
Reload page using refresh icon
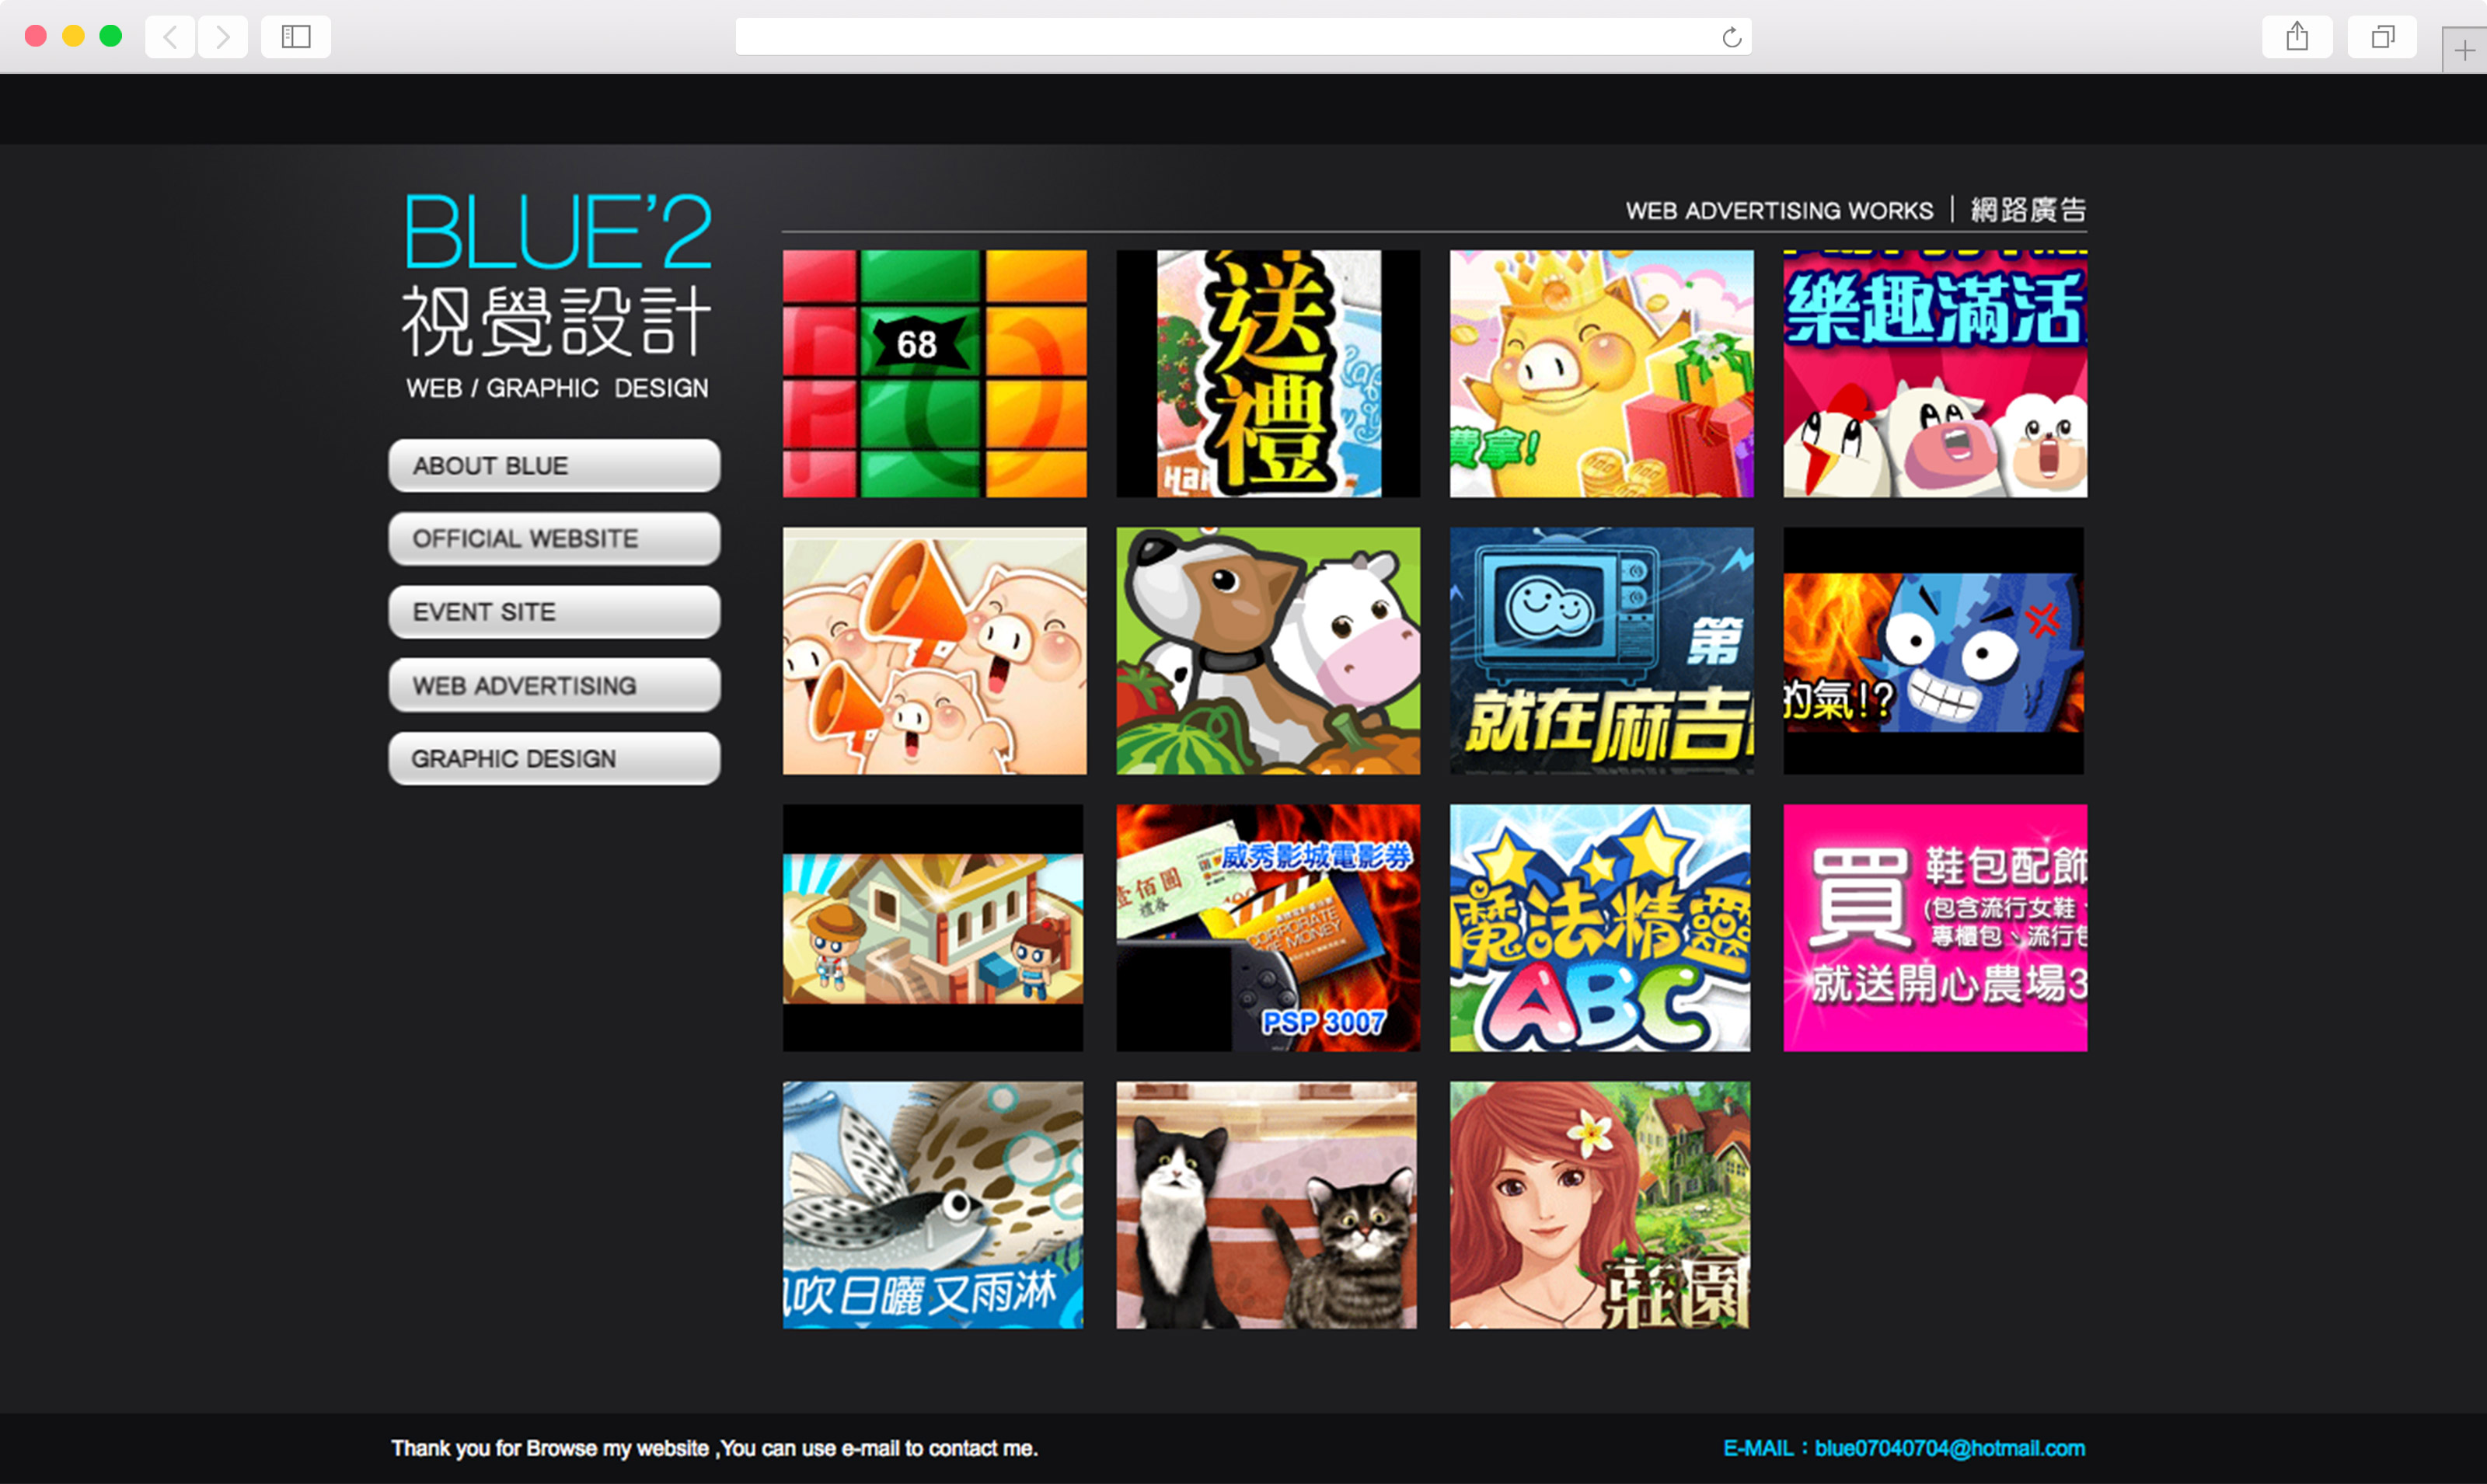coord(1731,38)
